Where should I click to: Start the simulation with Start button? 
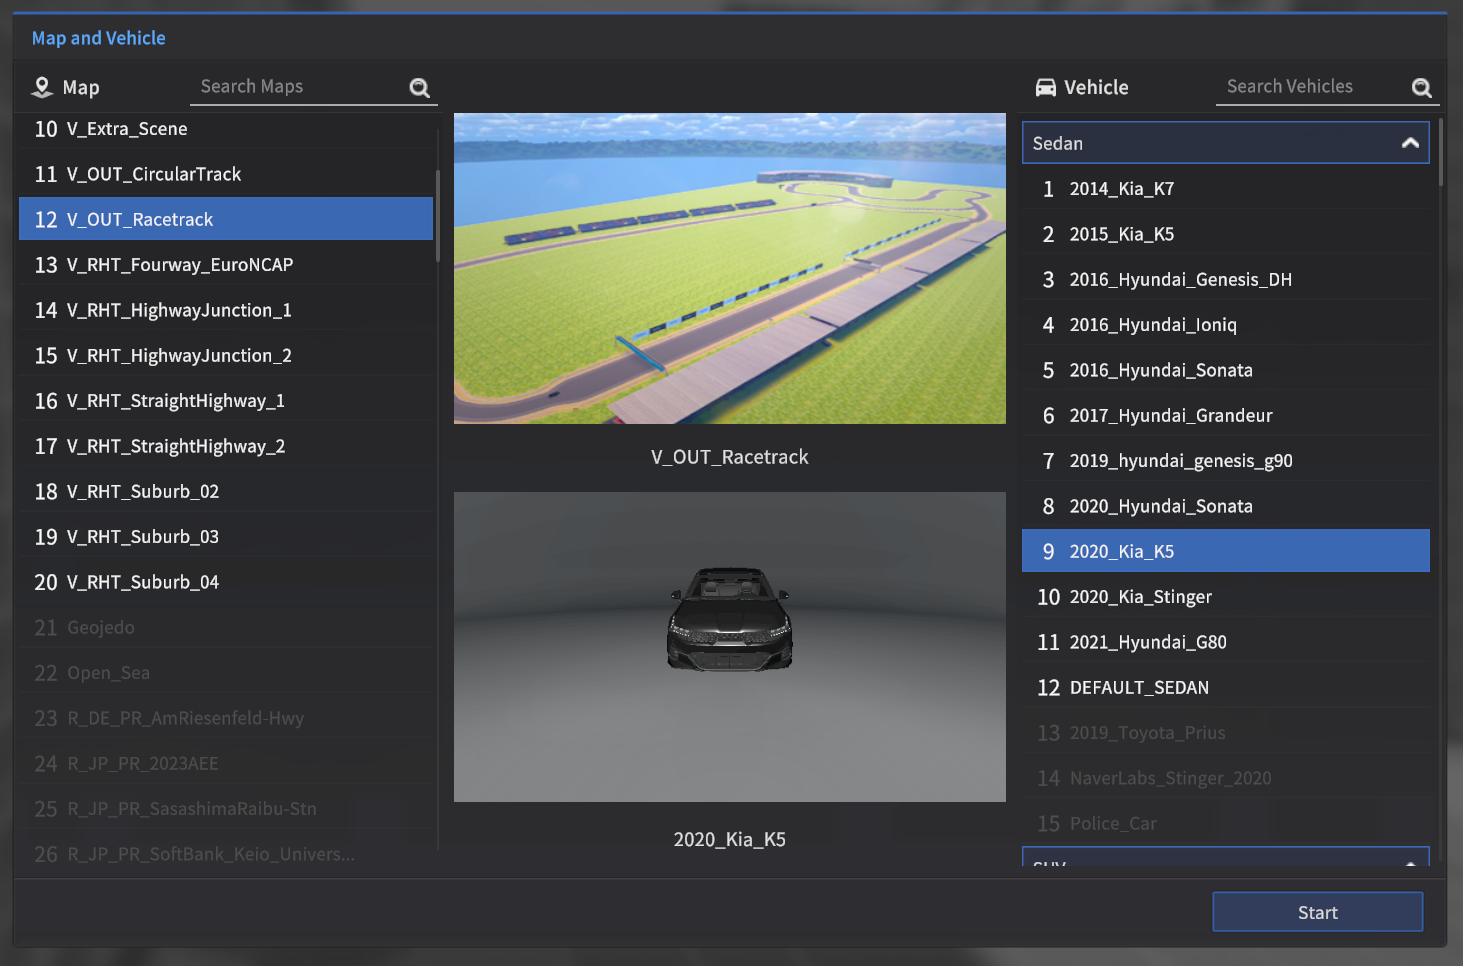[x=1317, y=912]
